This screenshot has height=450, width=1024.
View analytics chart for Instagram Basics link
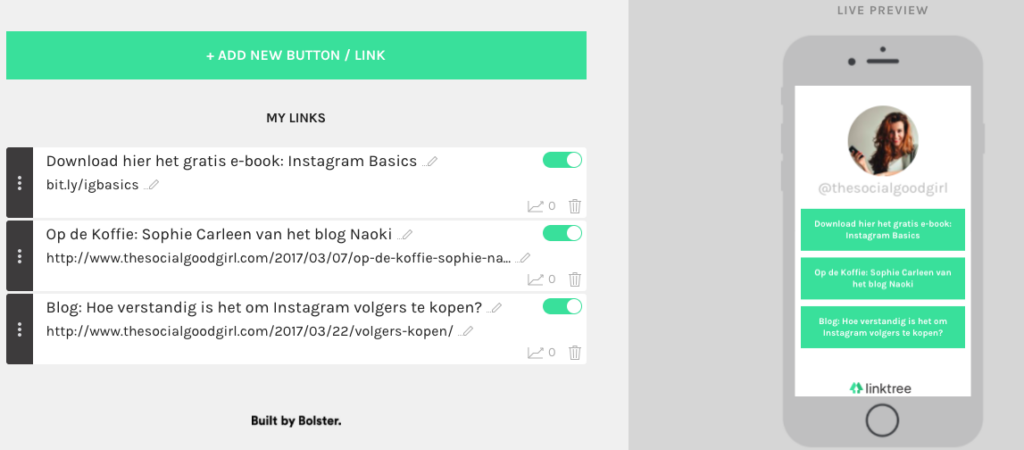[536, 207]
